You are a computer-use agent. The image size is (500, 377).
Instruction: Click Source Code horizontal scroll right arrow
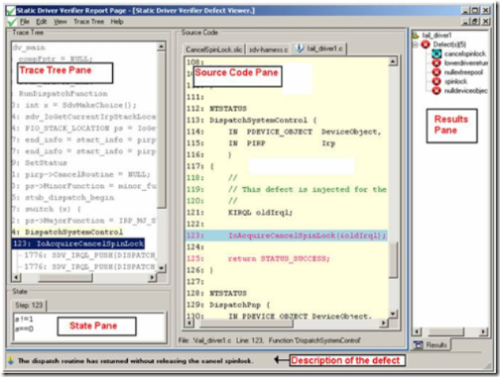pyautogui.click(x=384, y=323)
